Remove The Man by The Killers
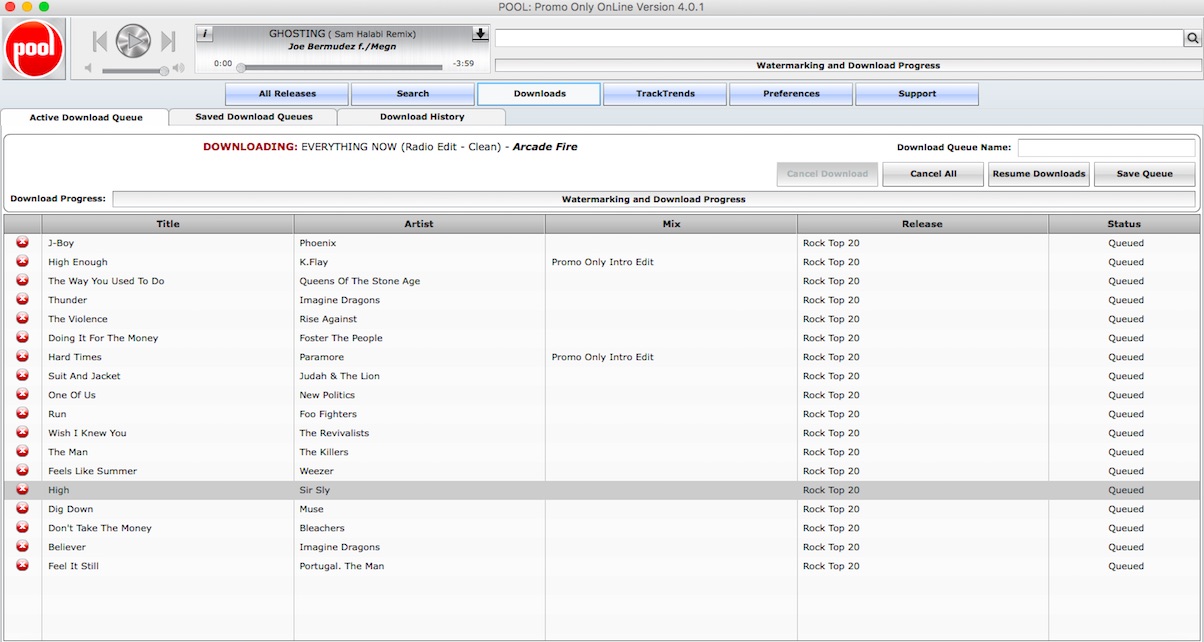Image resolution: width=1204 pixels, height=642 pixels. 22,452
